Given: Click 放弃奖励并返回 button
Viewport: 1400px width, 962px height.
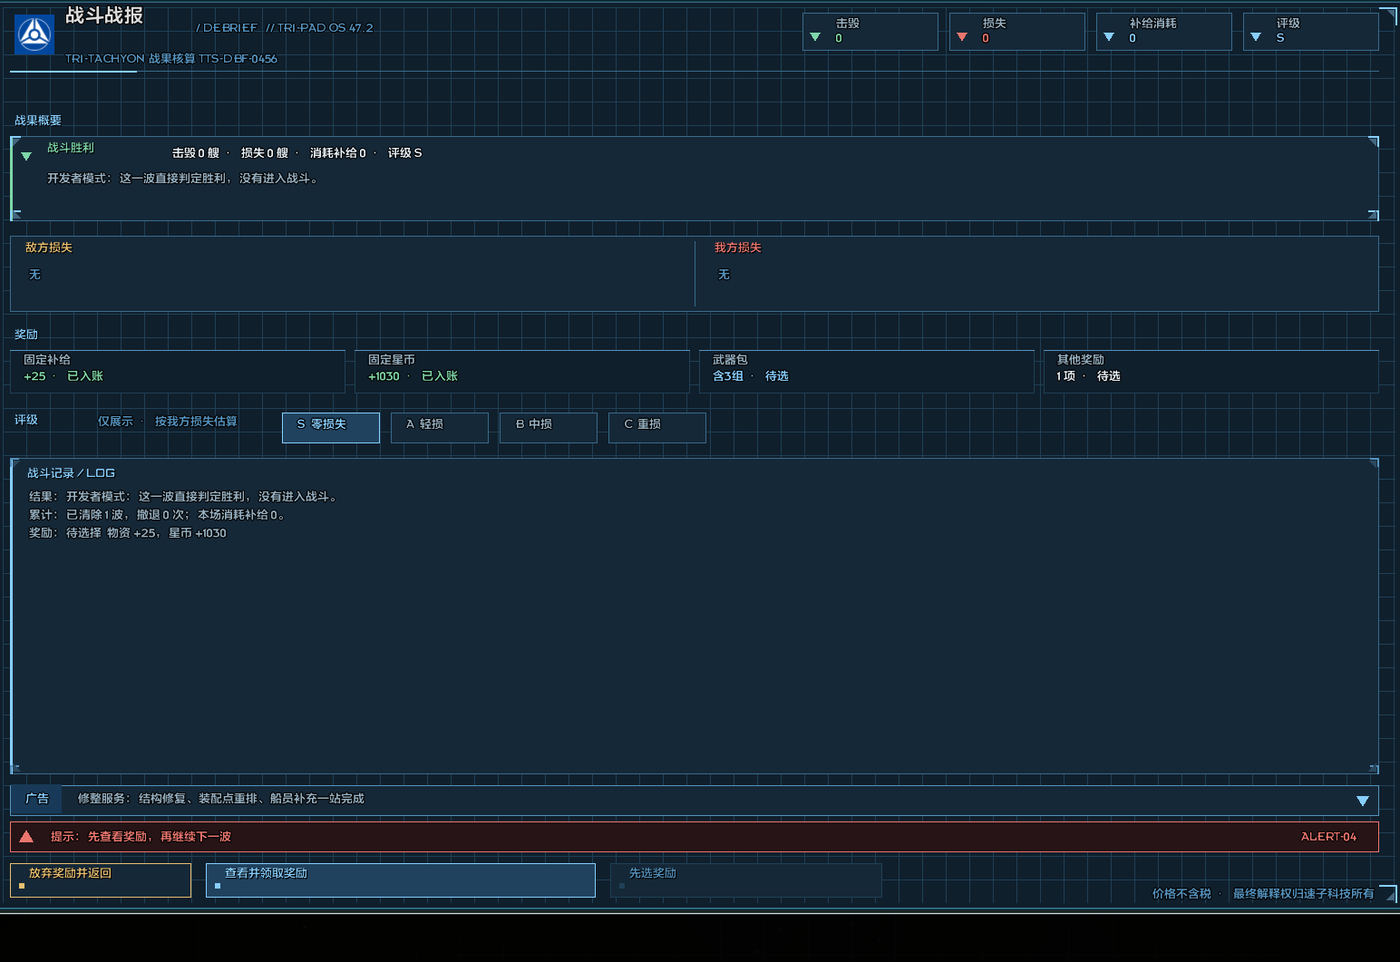Looking at the screenshot, I should point(100,880).
